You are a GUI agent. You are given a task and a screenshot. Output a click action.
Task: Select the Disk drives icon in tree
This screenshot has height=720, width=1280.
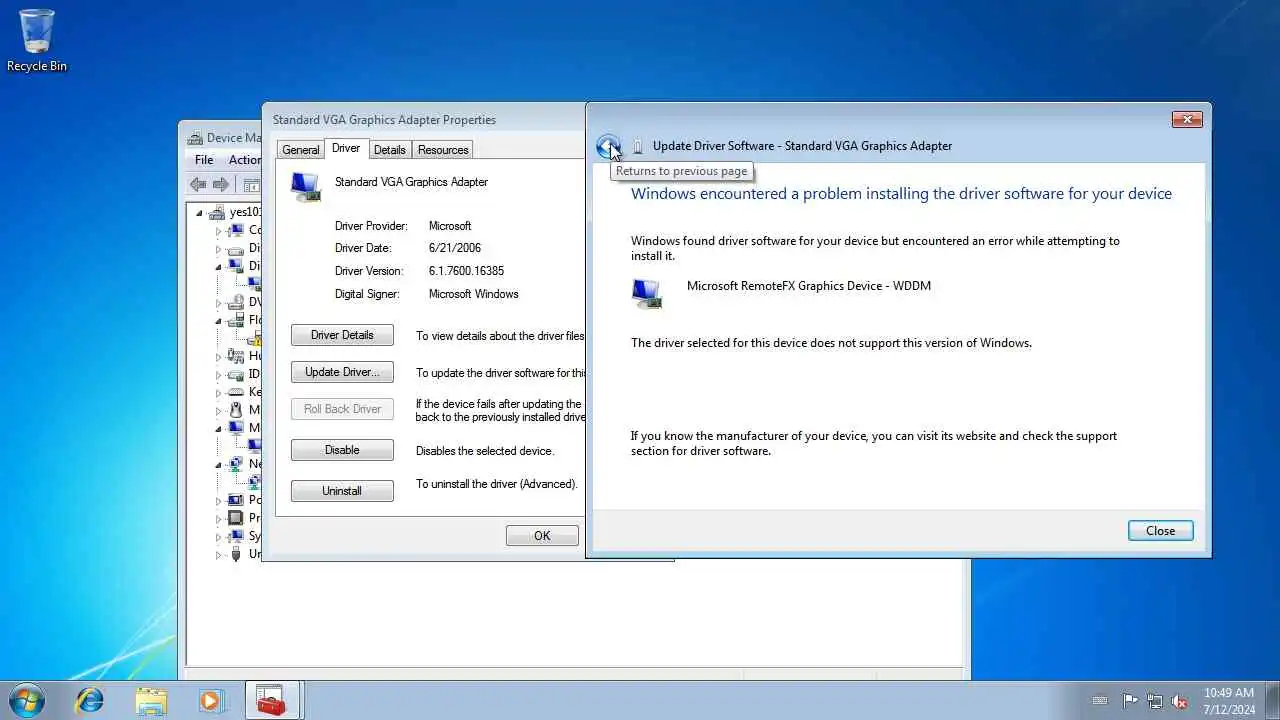[x=235, y=248]
